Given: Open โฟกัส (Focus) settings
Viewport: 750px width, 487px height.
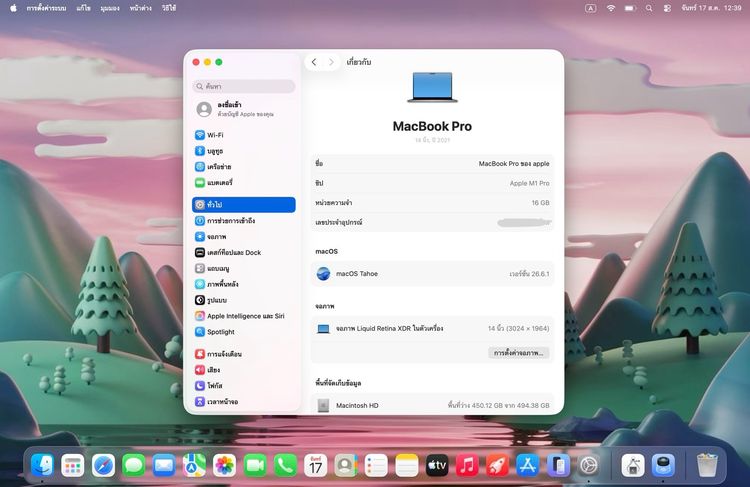Looking at the screenshot, I should 243,386.
